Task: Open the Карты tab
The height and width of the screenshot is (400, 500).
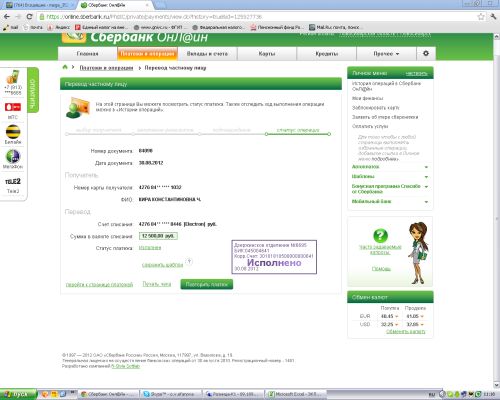Action: 267,53
